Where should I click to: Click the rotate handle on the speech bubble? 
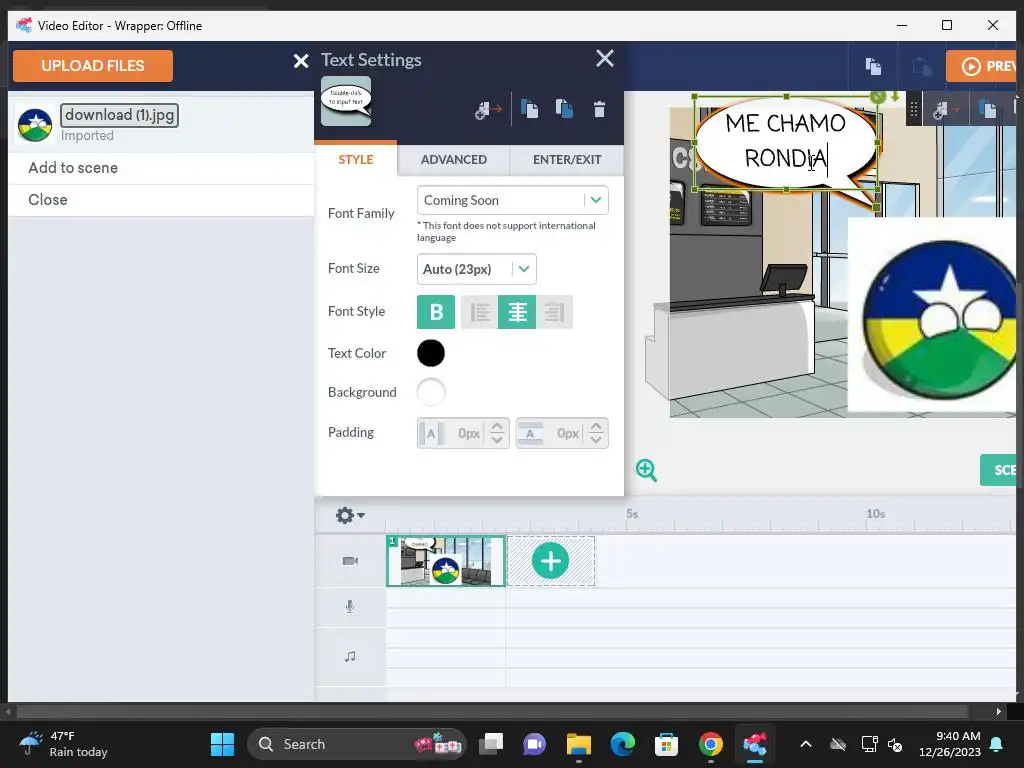878,97
